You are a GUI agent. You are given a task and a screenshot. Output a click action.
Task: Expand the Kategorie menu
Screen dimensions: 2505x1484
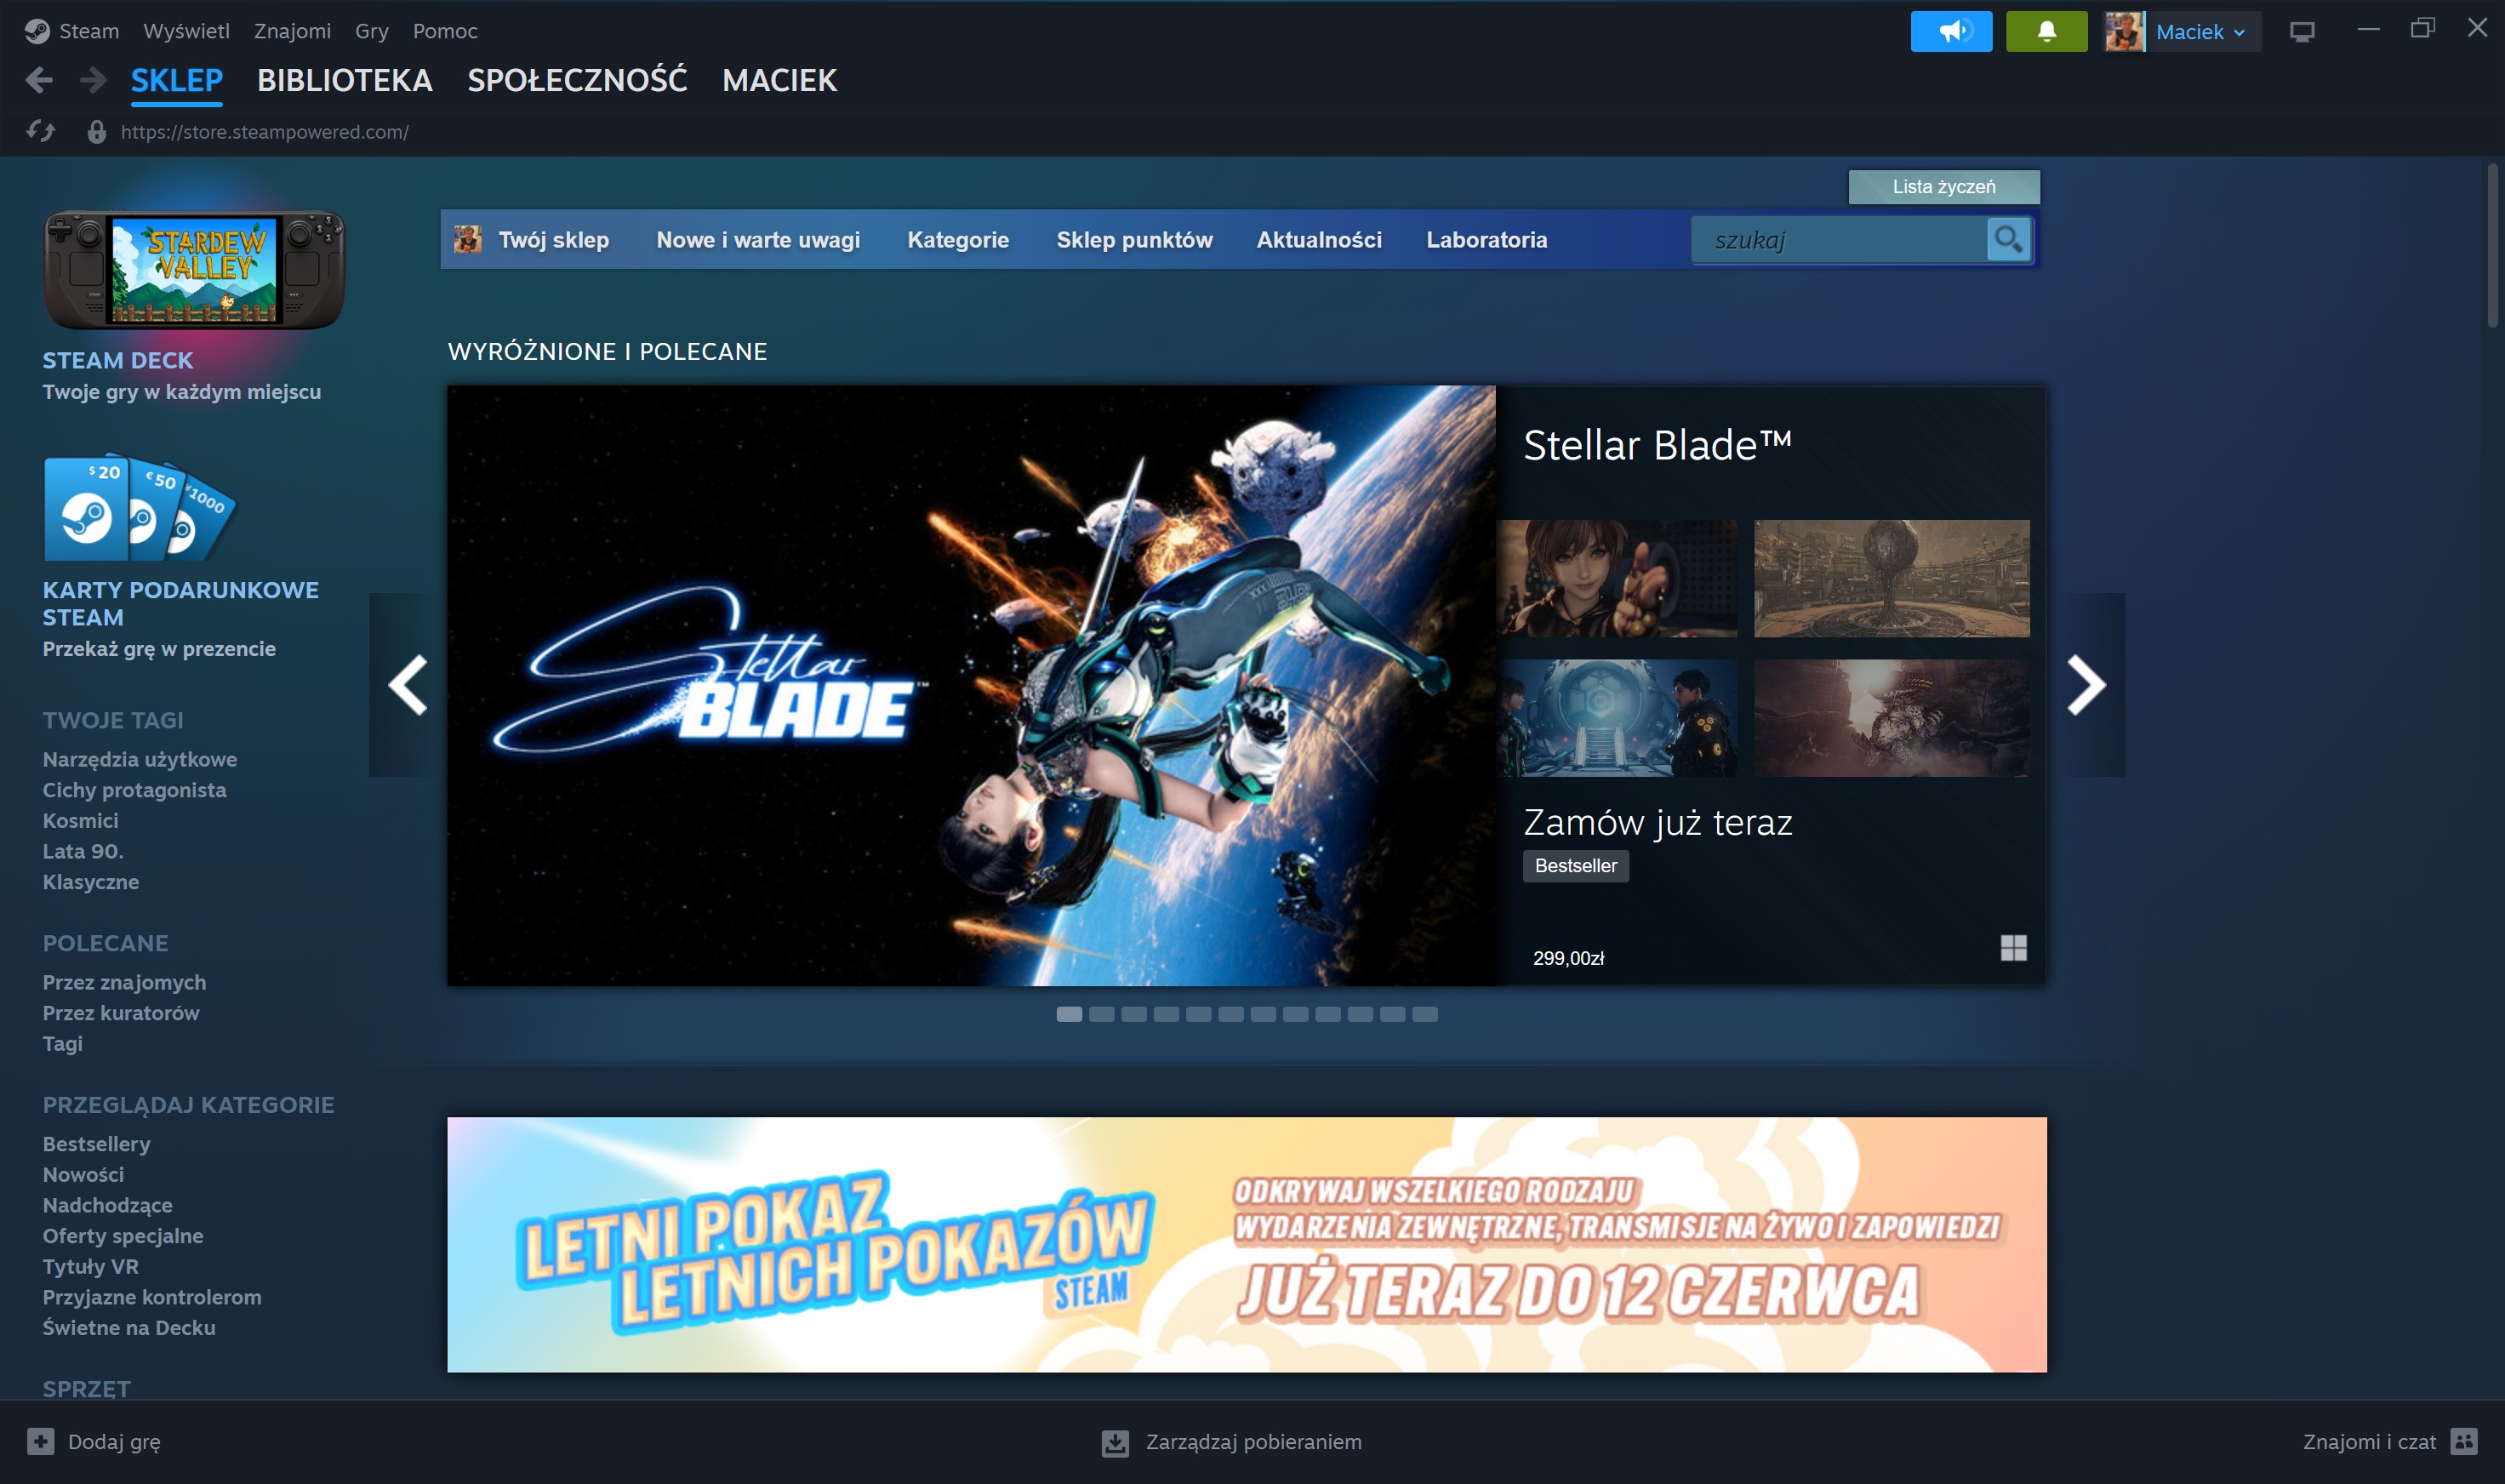pos(958,240)
